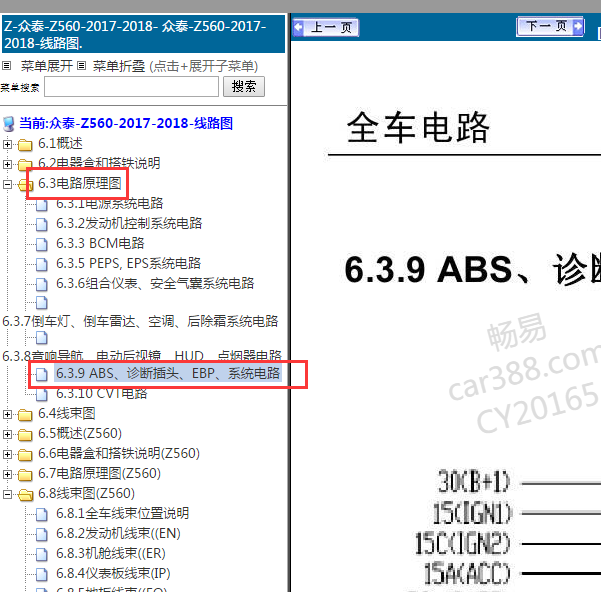Click the icon beside 菜单折叠

pos(81,66)
